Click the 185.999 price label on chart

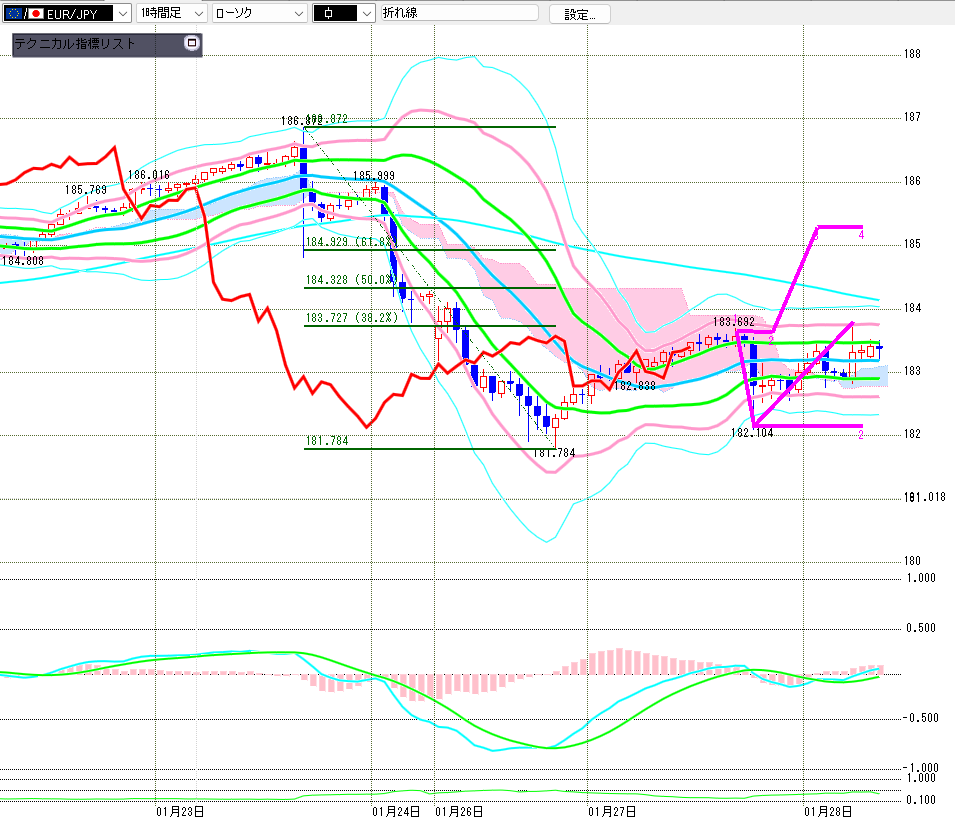tap(374, 175)
